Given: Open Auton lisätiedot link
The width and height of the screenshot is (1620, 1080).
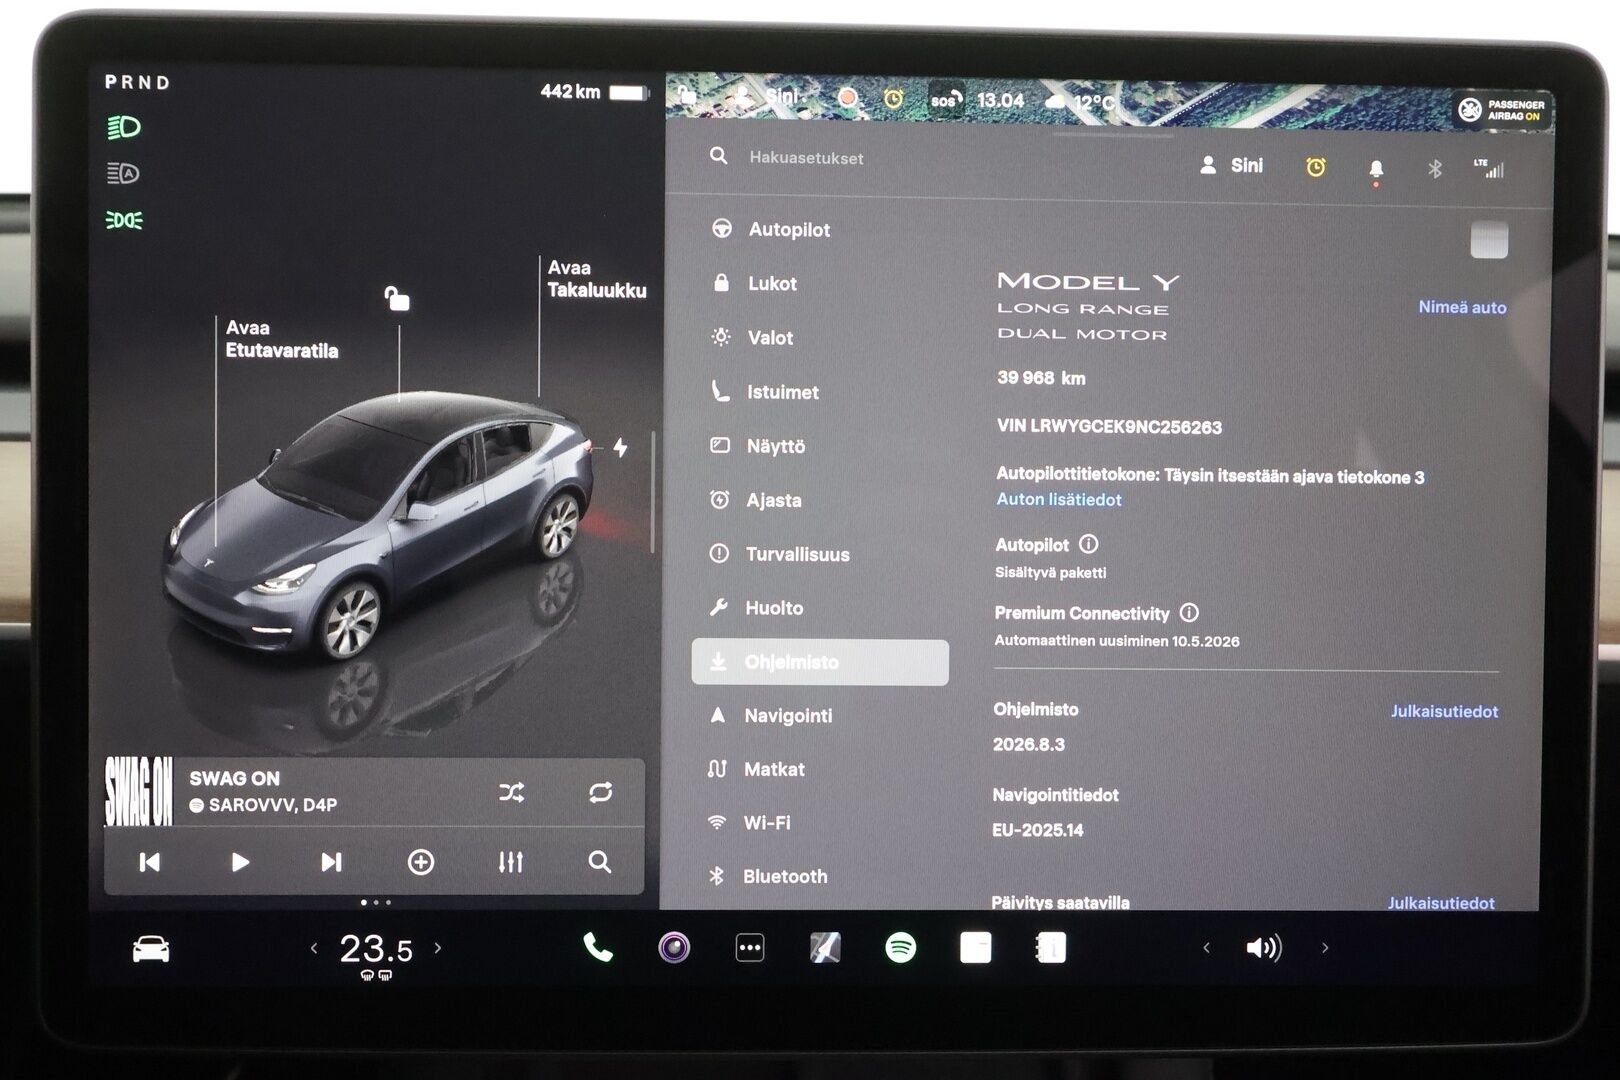Looking at the screenshot, I should click(x=1059, y=500).
